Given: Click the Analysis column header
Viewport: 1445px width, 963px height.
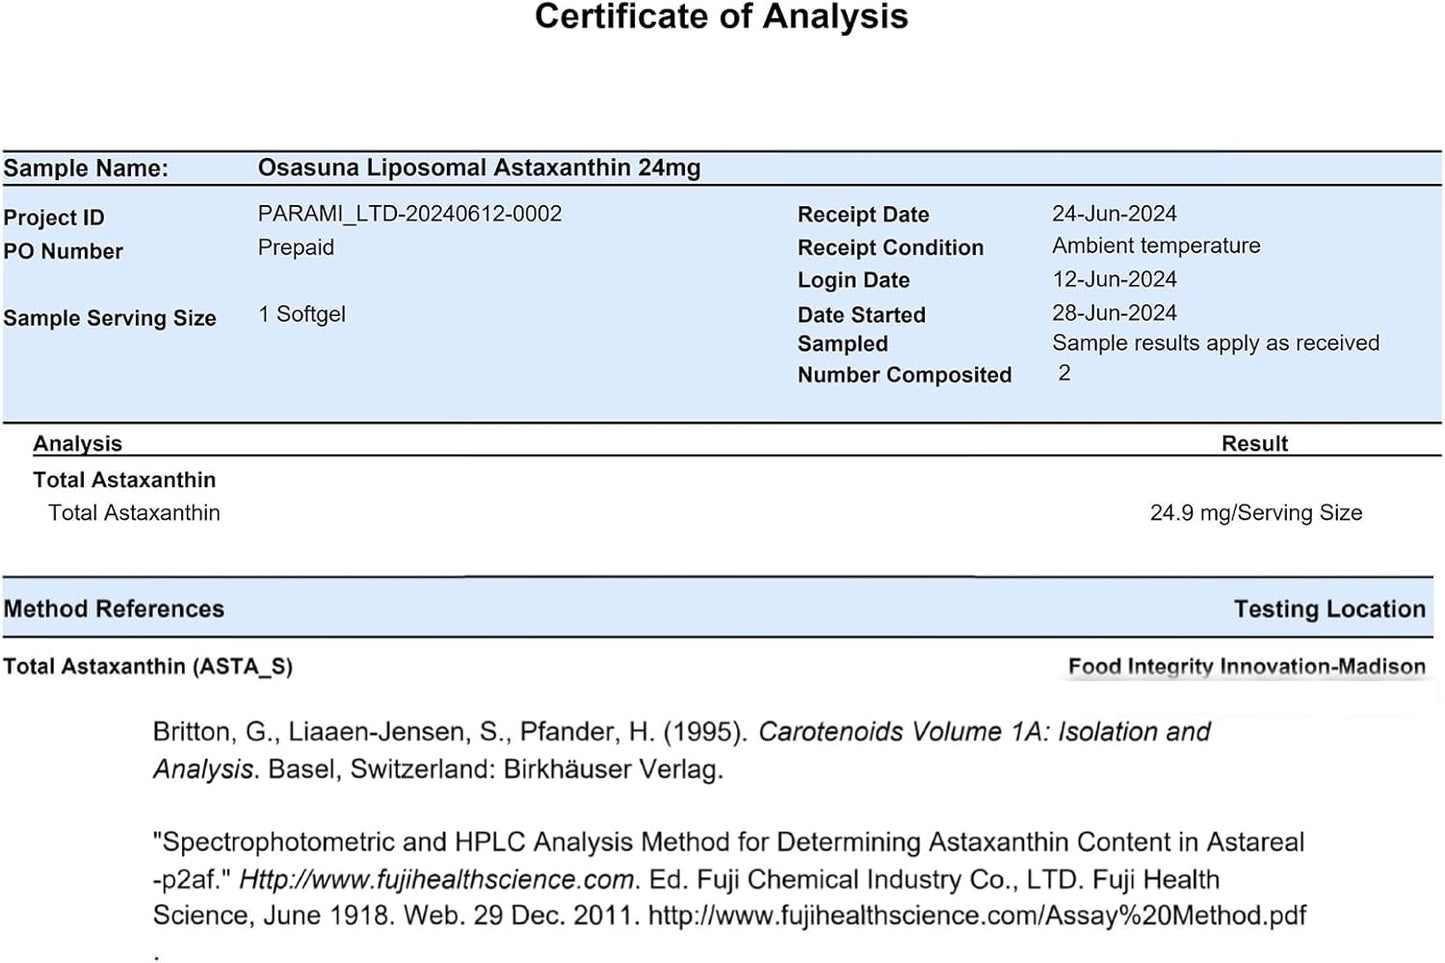Looking at the screenshot, I should [x=77, y=443].
